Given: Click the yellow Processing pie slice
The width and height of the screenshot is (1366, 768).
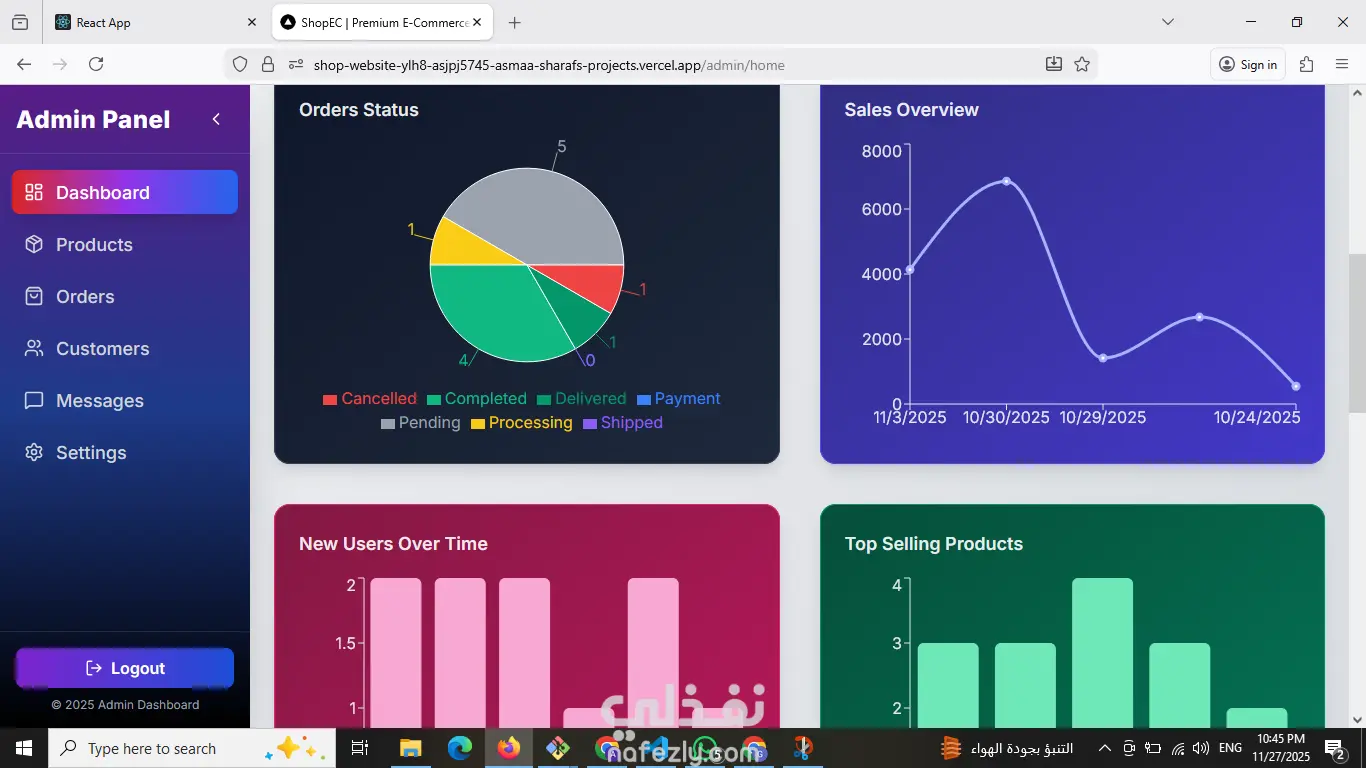Looking at the screenshot, I should click(x=462, y=246).
